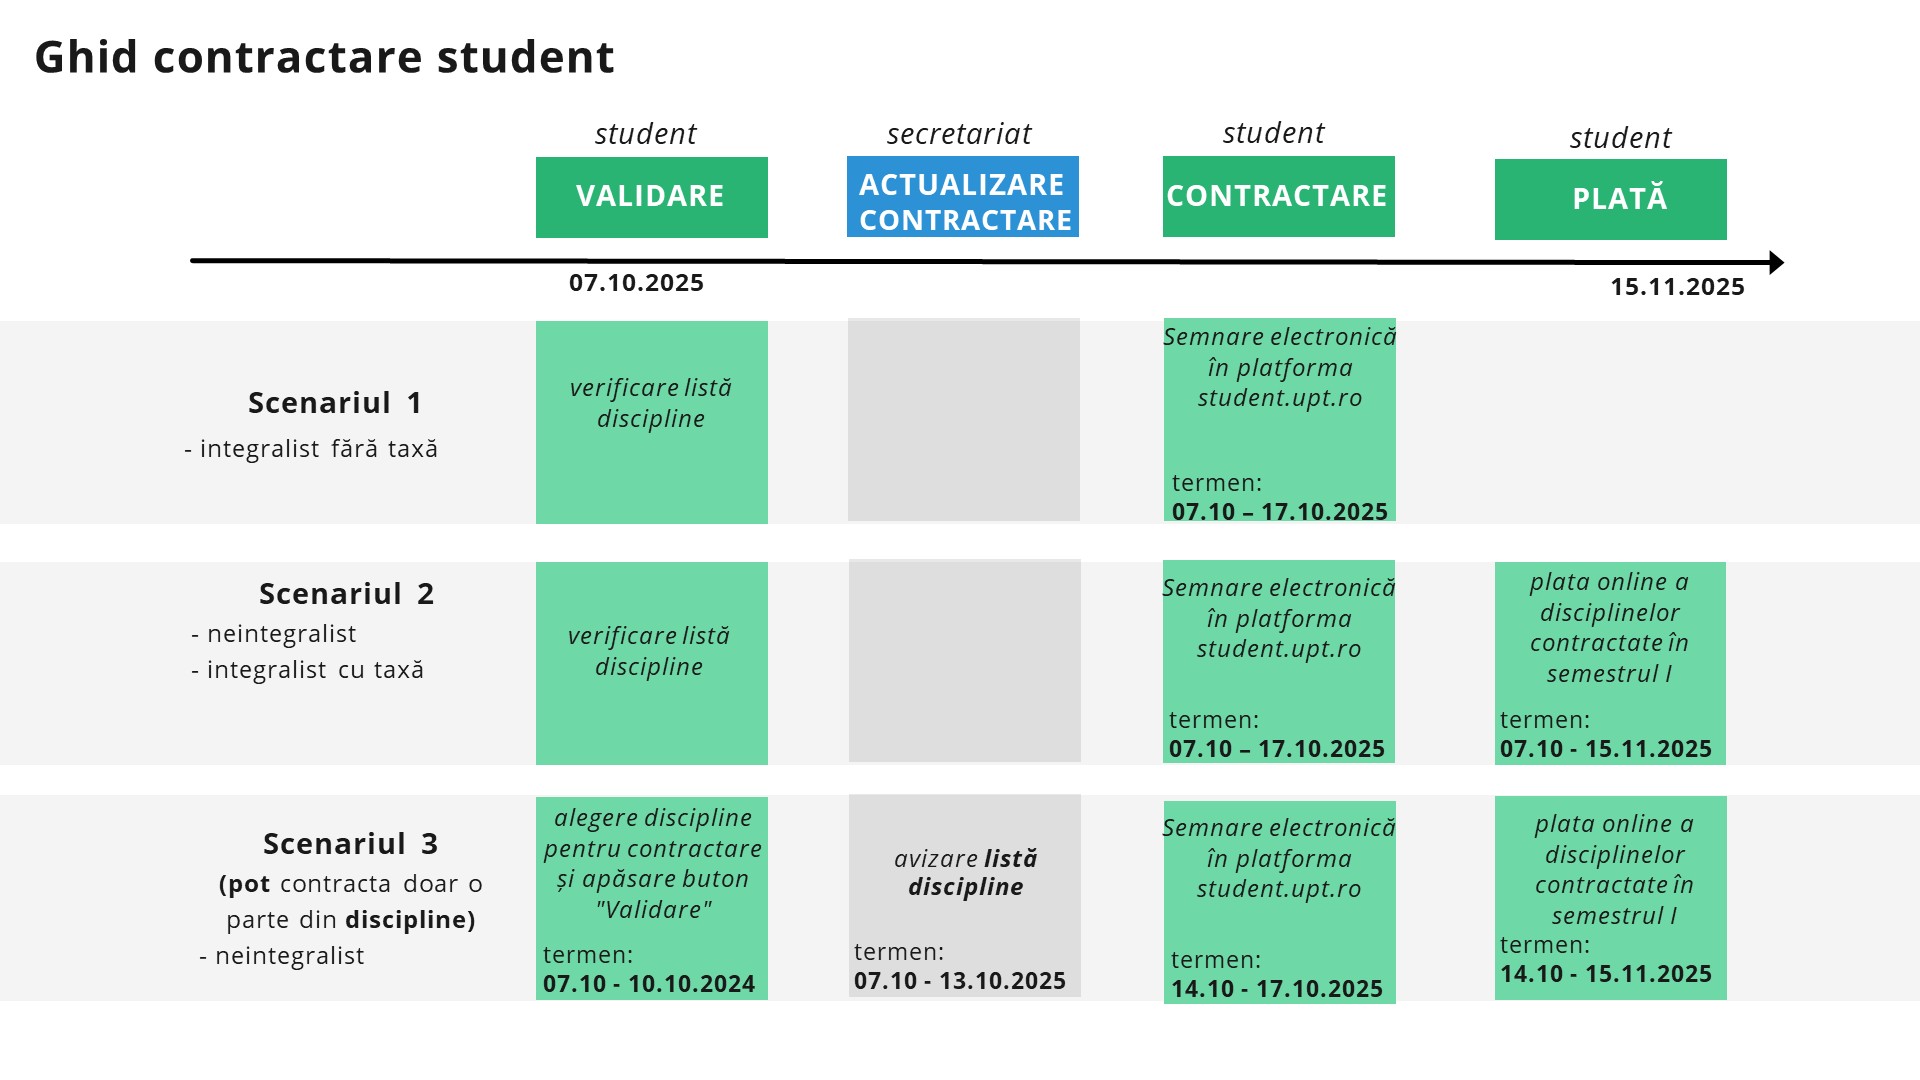Screen dimensions: 1920x1080
Task: Click the timeline arrowhead at the right end
Action: (1776, 263)
